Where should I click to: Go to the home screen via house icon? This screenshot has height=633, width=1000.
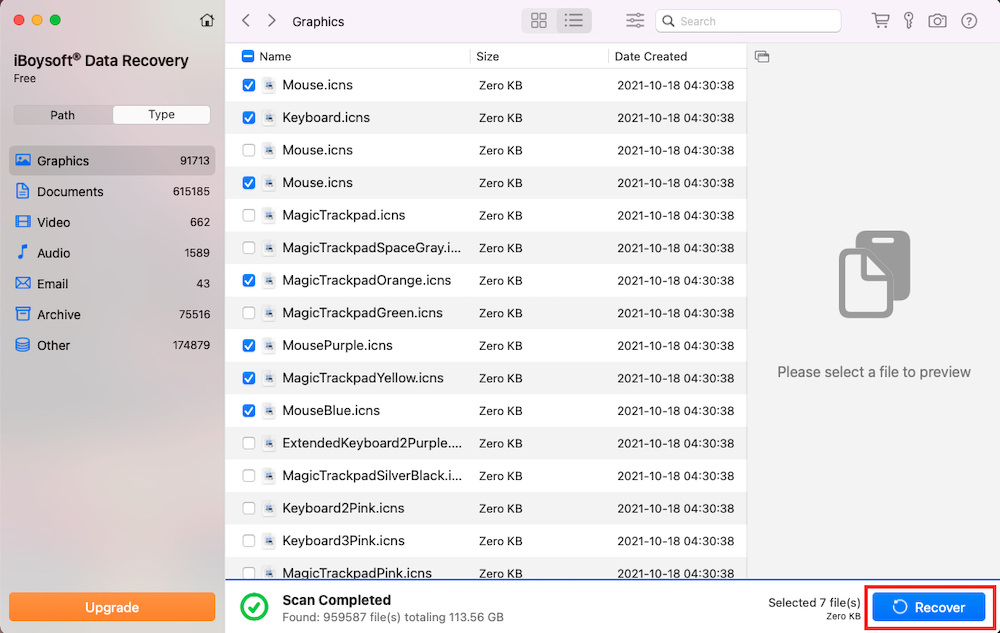pos(207,20)
